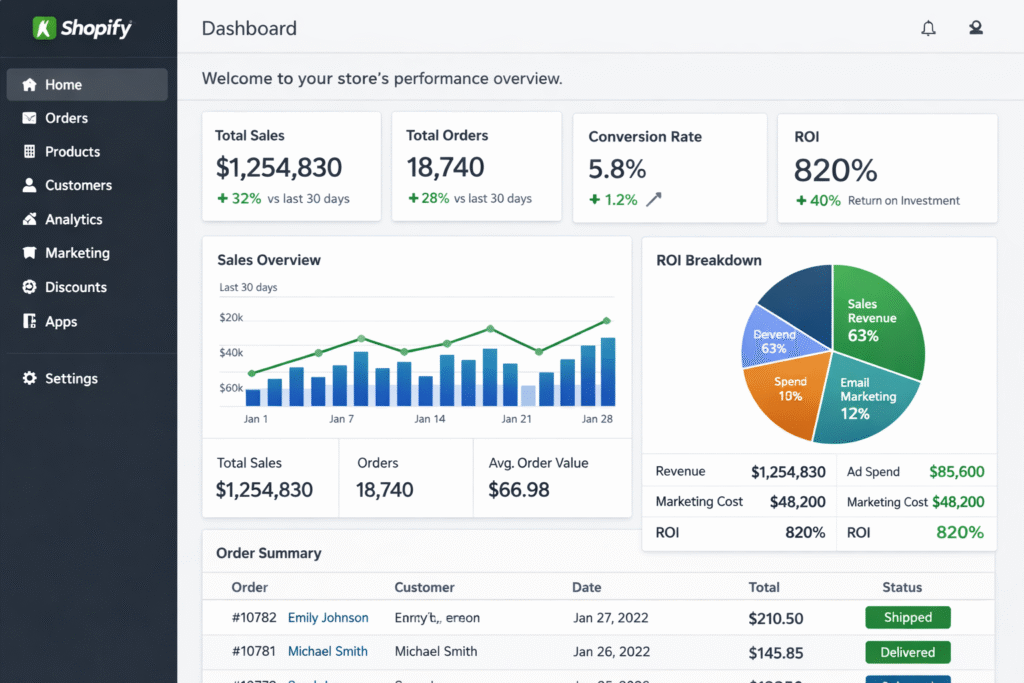The width and height of the screenshot is (1024, 683).
Task: Open the Customers page via its sidebar icon
Action: coord(31,185)
